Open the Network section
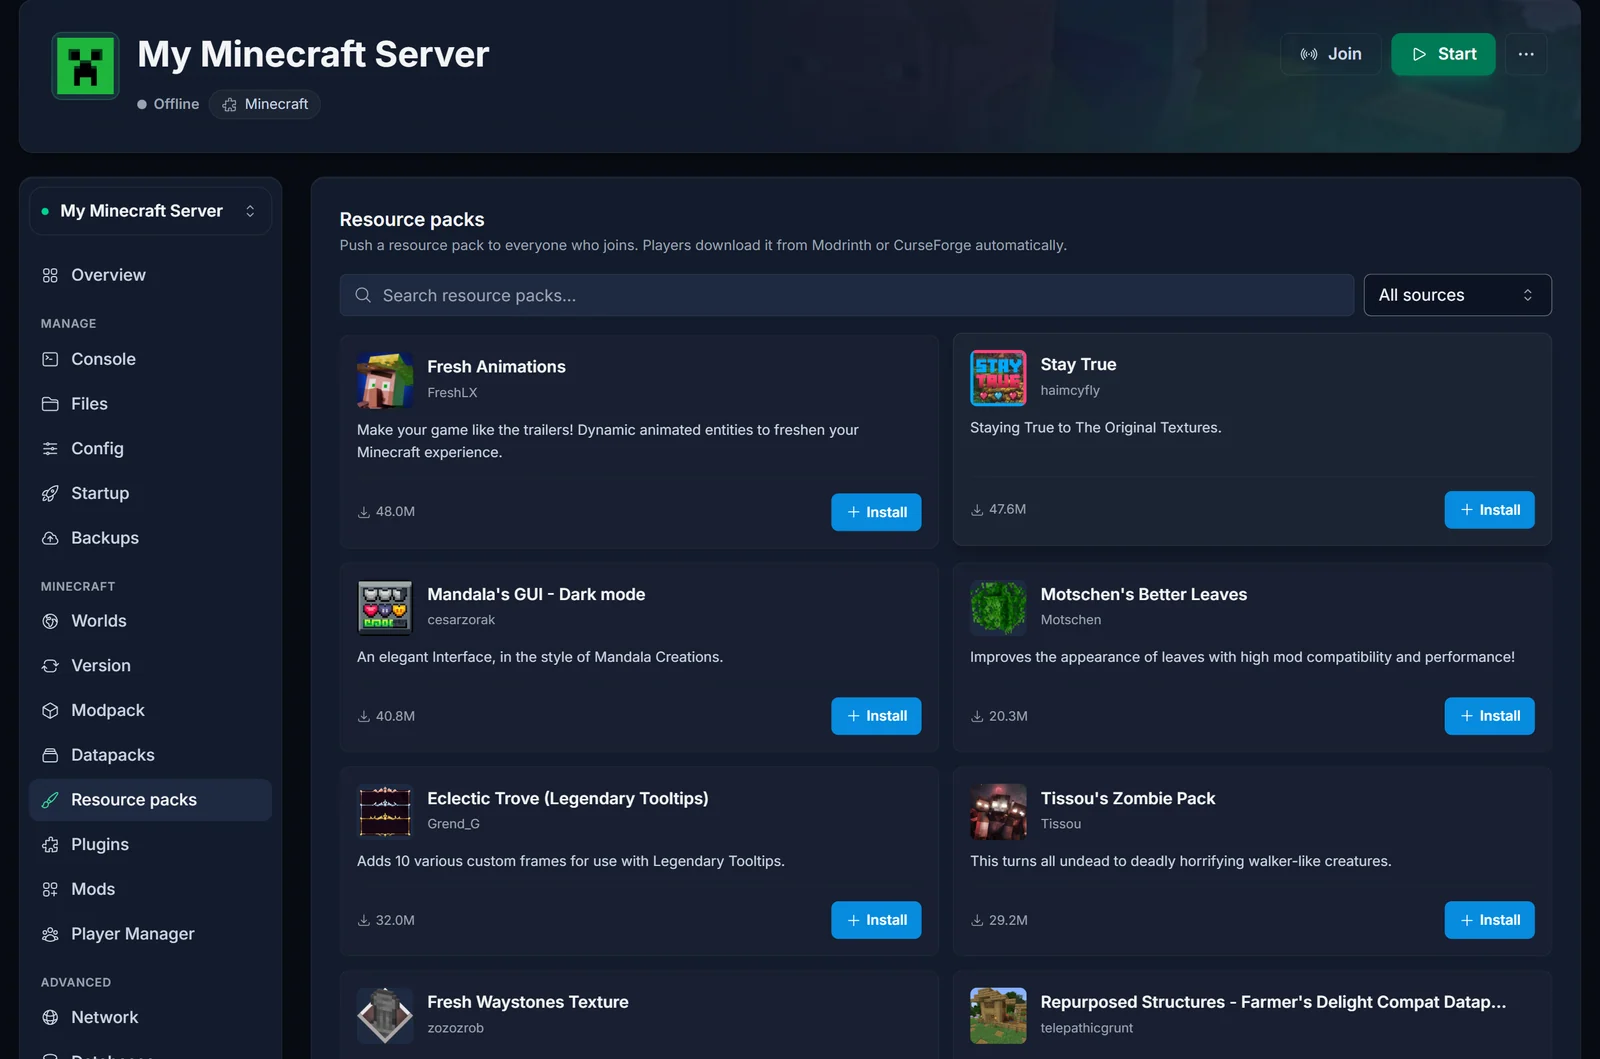Screen dimensions: 1600x1059 150,1017
